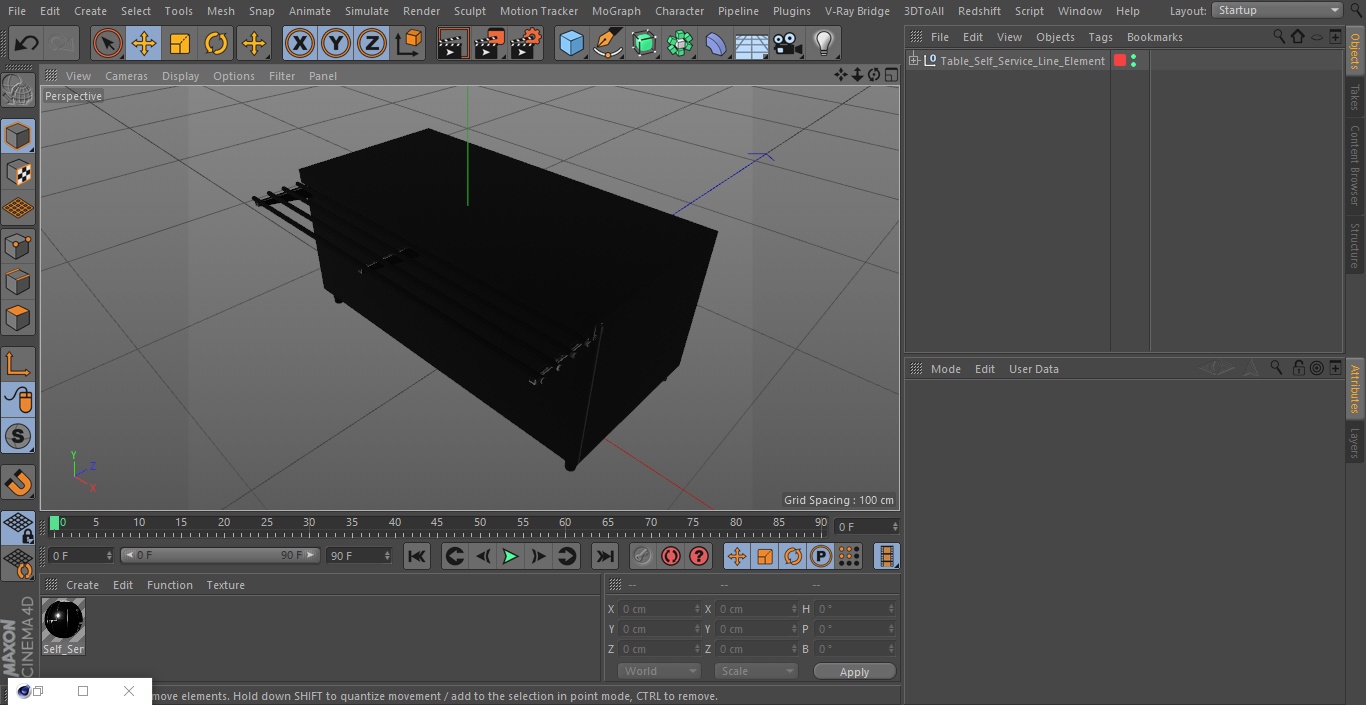Open Edit Render Settings
Viewport: 1366px width, 705px height.
(526, 44)
